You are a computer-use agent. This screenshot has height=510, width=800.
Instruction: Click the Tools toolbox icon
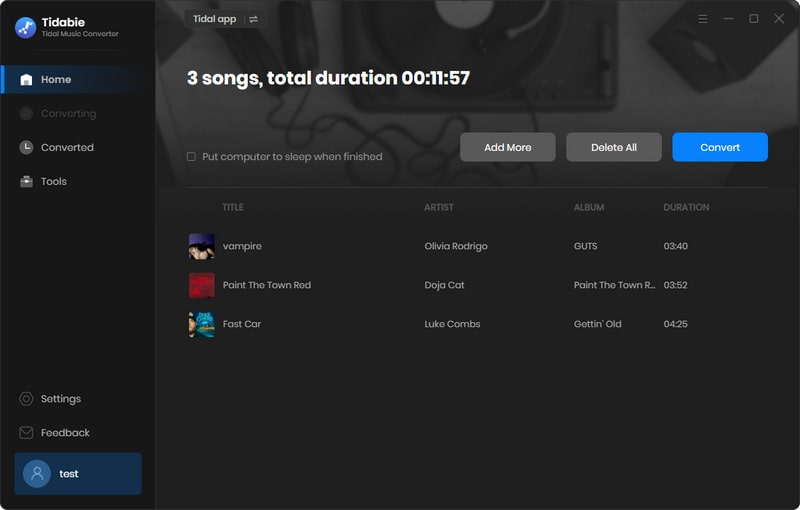(x=26, y=182)
